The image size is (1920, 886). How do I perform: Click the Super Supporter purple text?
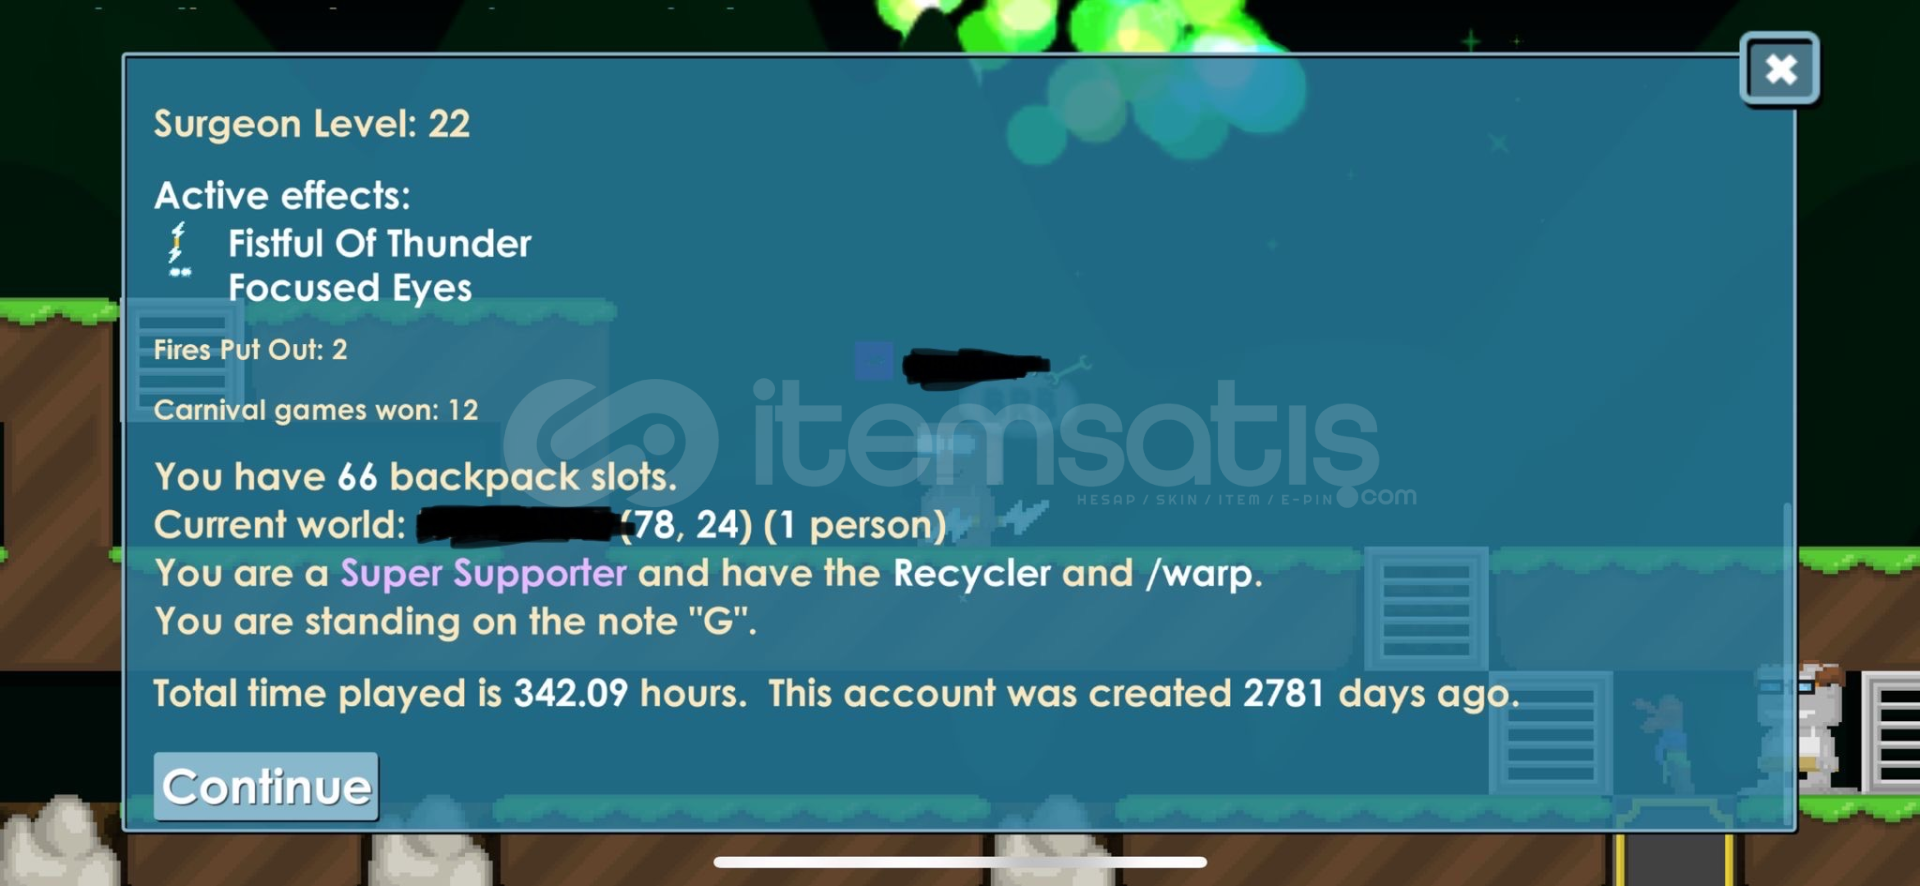point(483,573)
